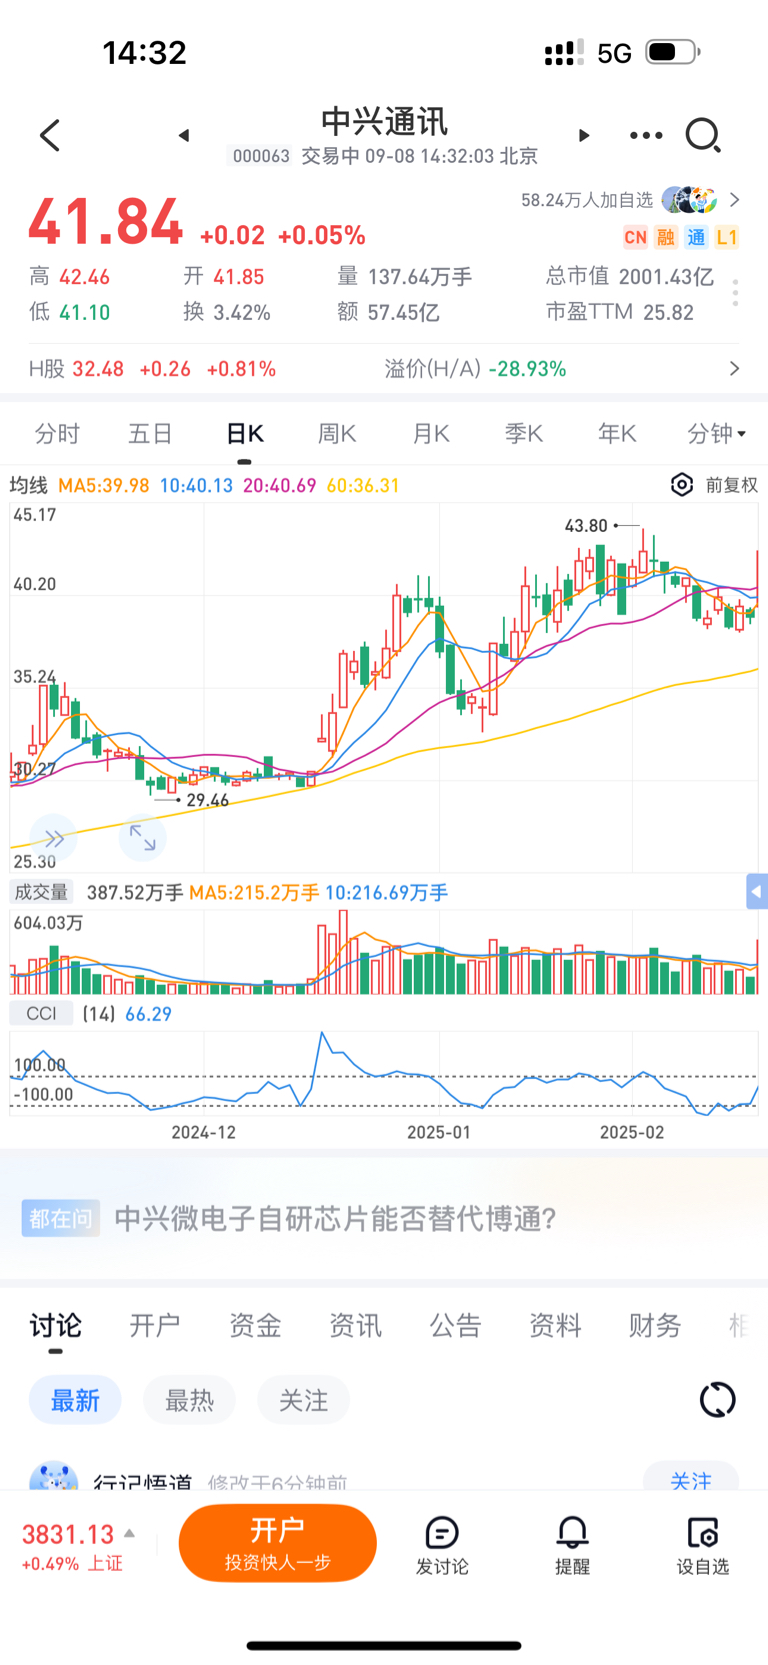Screen dimensions: 768x1665
Task: Switch to 分时 chart tab
Action: [57, 433]
